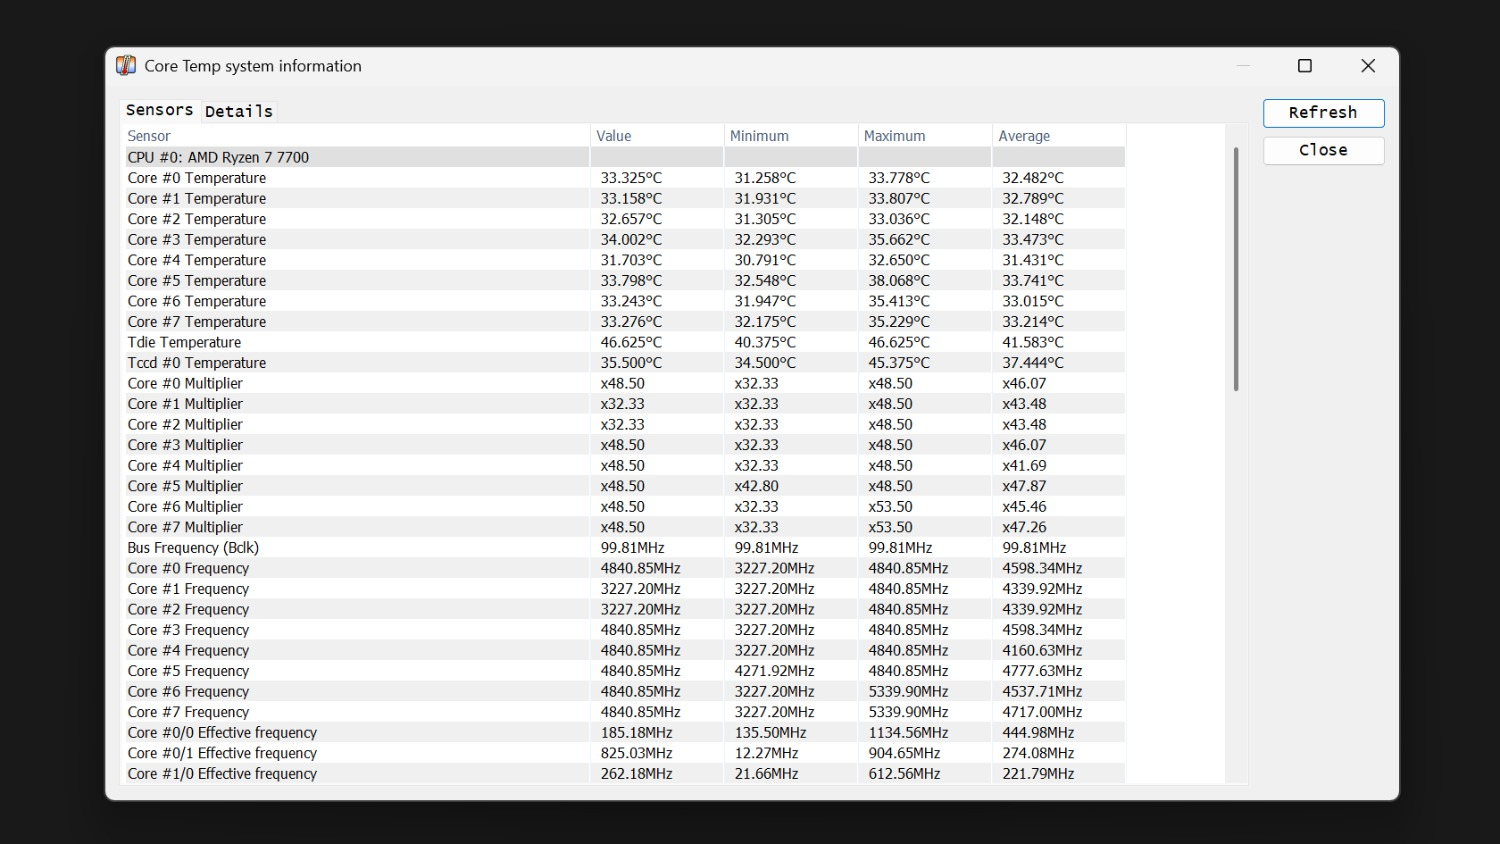Click the Close button below Refresh
Image resolution: width=1500 pixels, height=844 pixels.
[x=1323, y=150]
